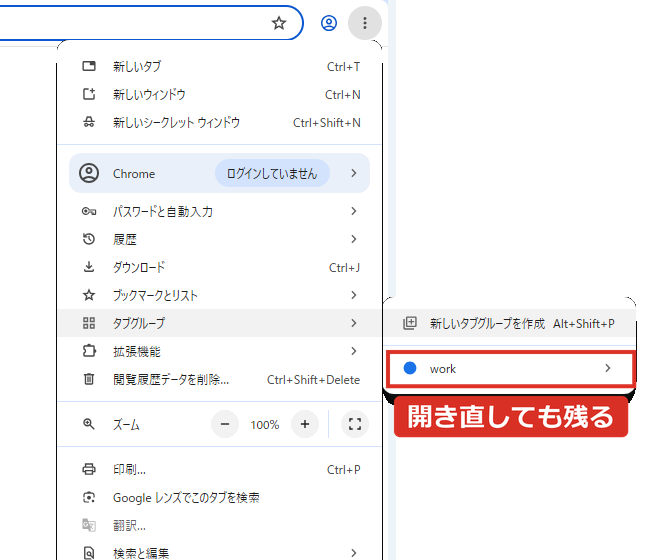
Task: Click the Google Lens icon in menu
Action: (89, 497)
